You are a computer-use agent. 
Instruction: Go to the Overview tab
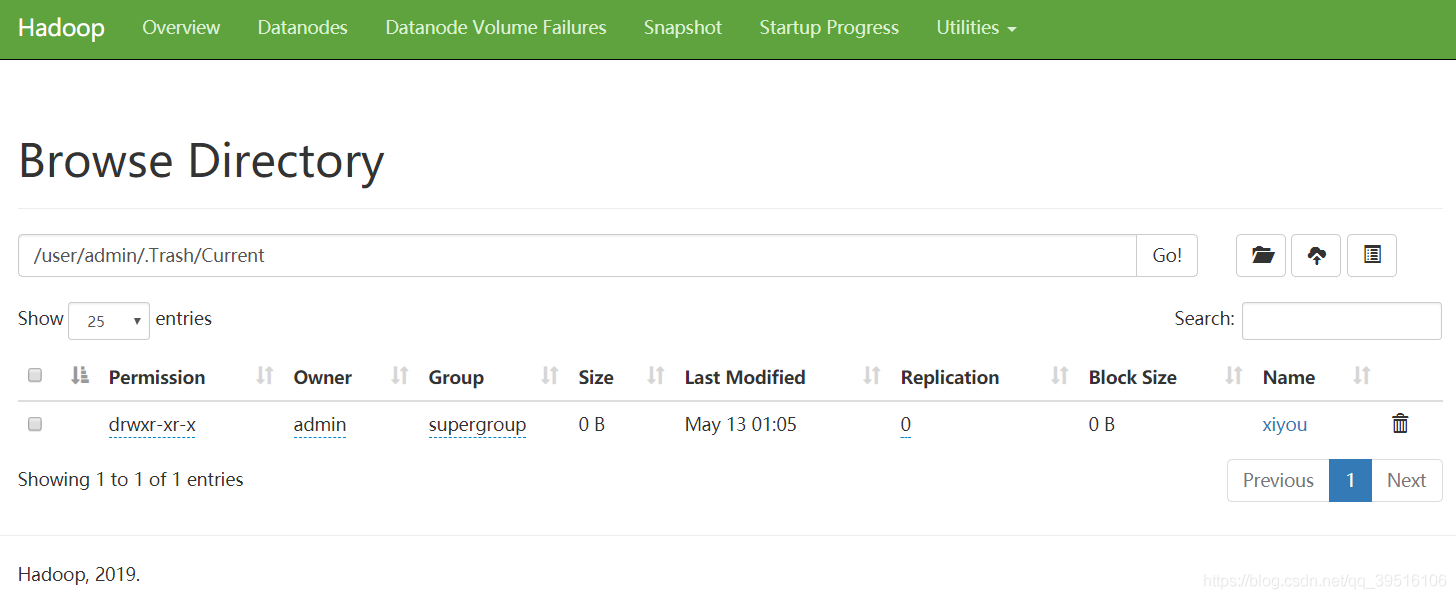pos(181,28)
